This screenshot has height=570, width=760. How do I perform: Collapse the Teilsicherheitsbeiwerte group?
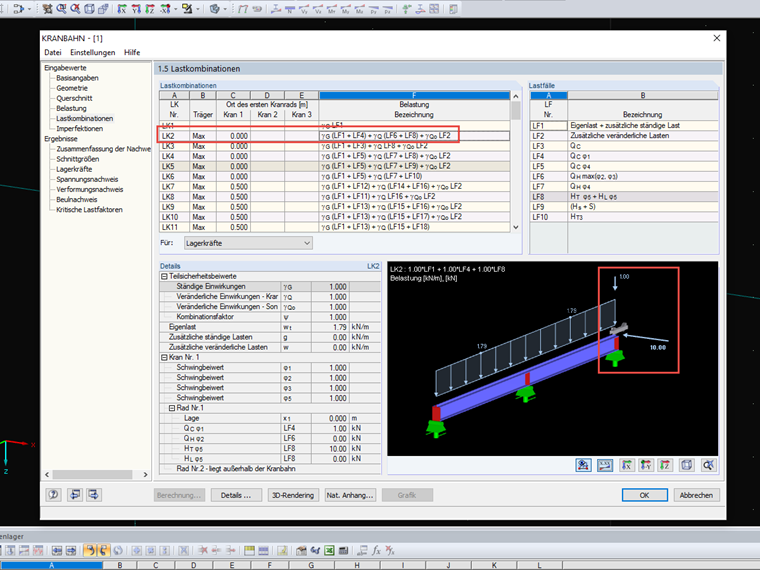click(x=164, y=276)
